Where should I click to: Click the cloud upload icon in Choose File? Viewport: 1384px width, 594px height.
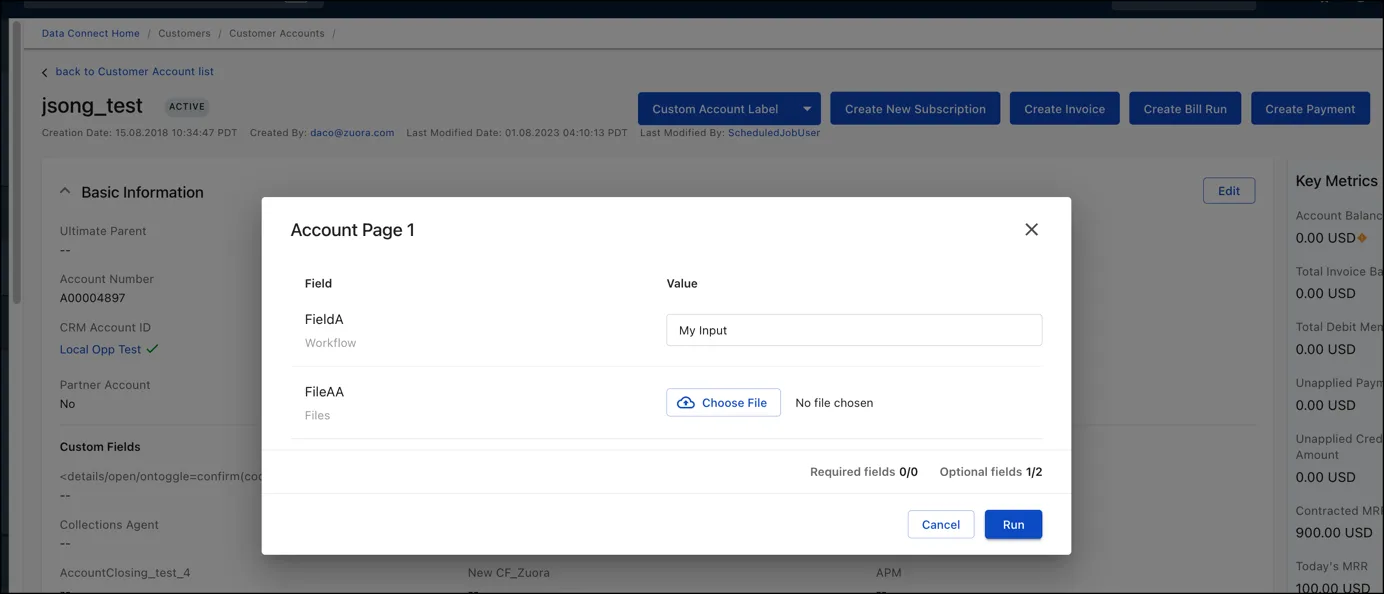pos(686,403)
